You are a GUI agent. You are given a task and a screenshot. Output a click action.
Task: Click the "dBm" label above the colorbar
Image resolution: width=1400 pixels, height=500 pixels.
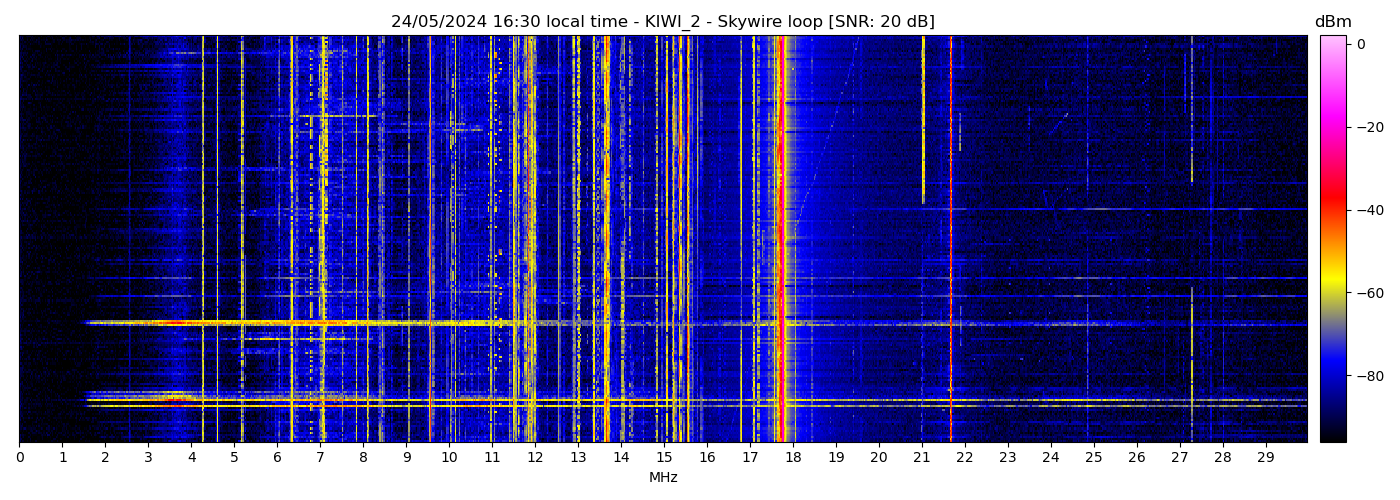click(x=1332, y=22)
